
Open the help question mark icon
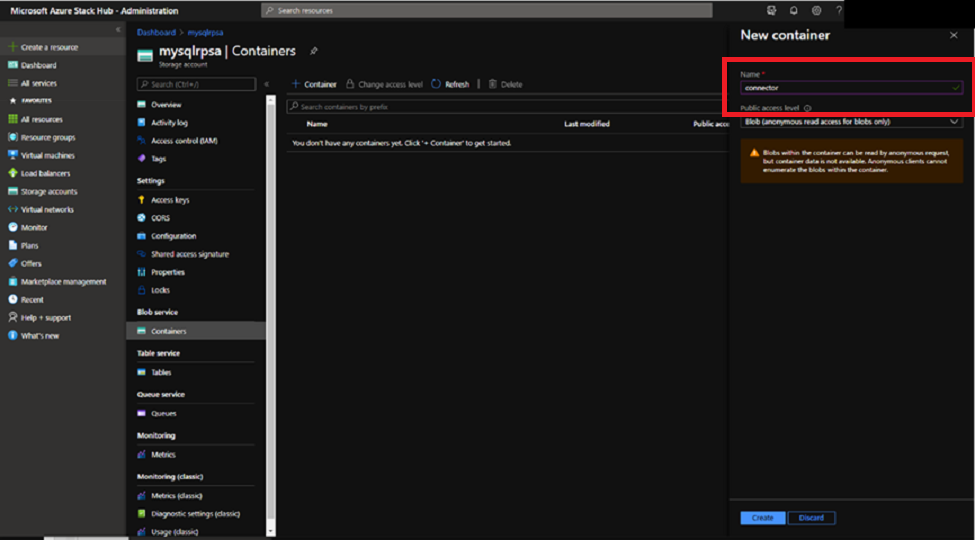pos(839,11)
